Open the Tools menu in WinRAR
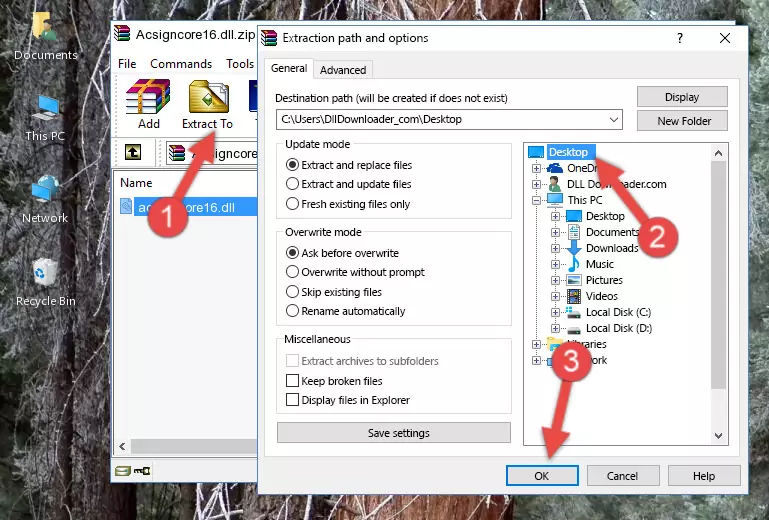This screenshot has height=520, width=769. pos(240,64)
